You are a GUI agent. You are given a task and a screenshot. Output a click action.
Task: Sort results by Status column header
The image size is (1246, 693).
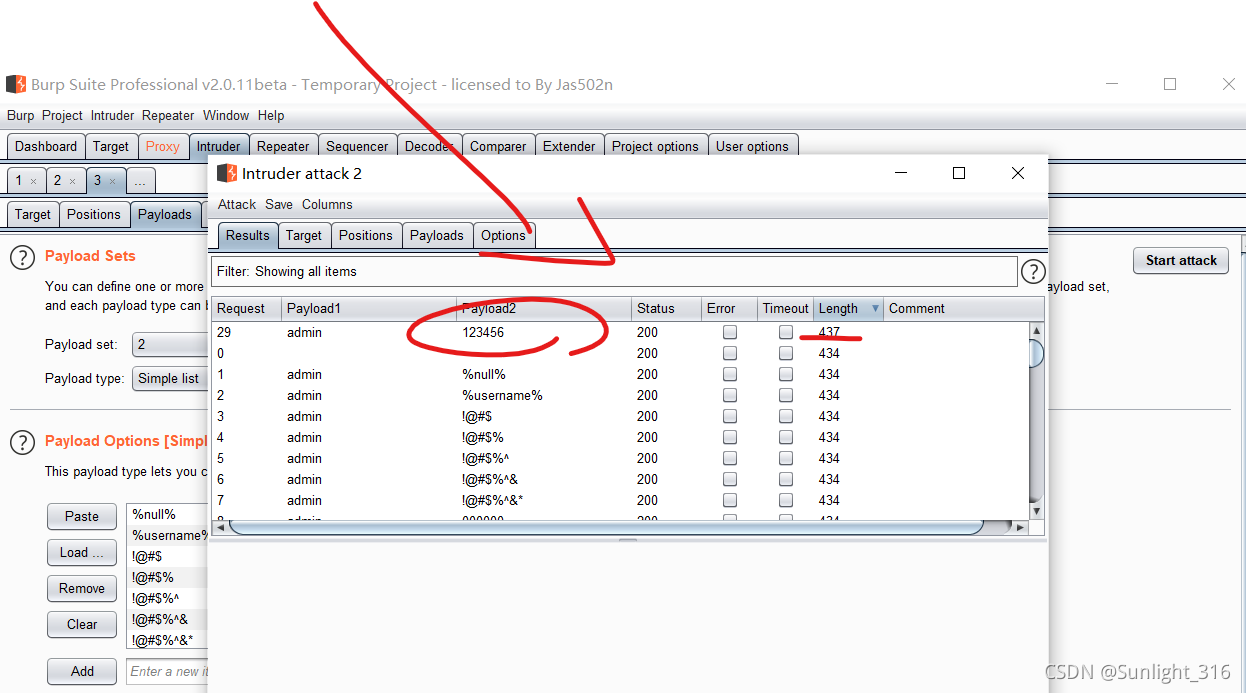pos(665,308)
